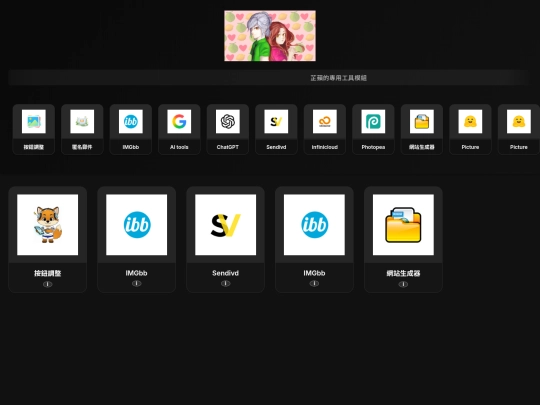Image resolution: width=540 pixels, height=405 pixels.
Task: Show info for the large Sendivd card
Action: coord(226,283)
